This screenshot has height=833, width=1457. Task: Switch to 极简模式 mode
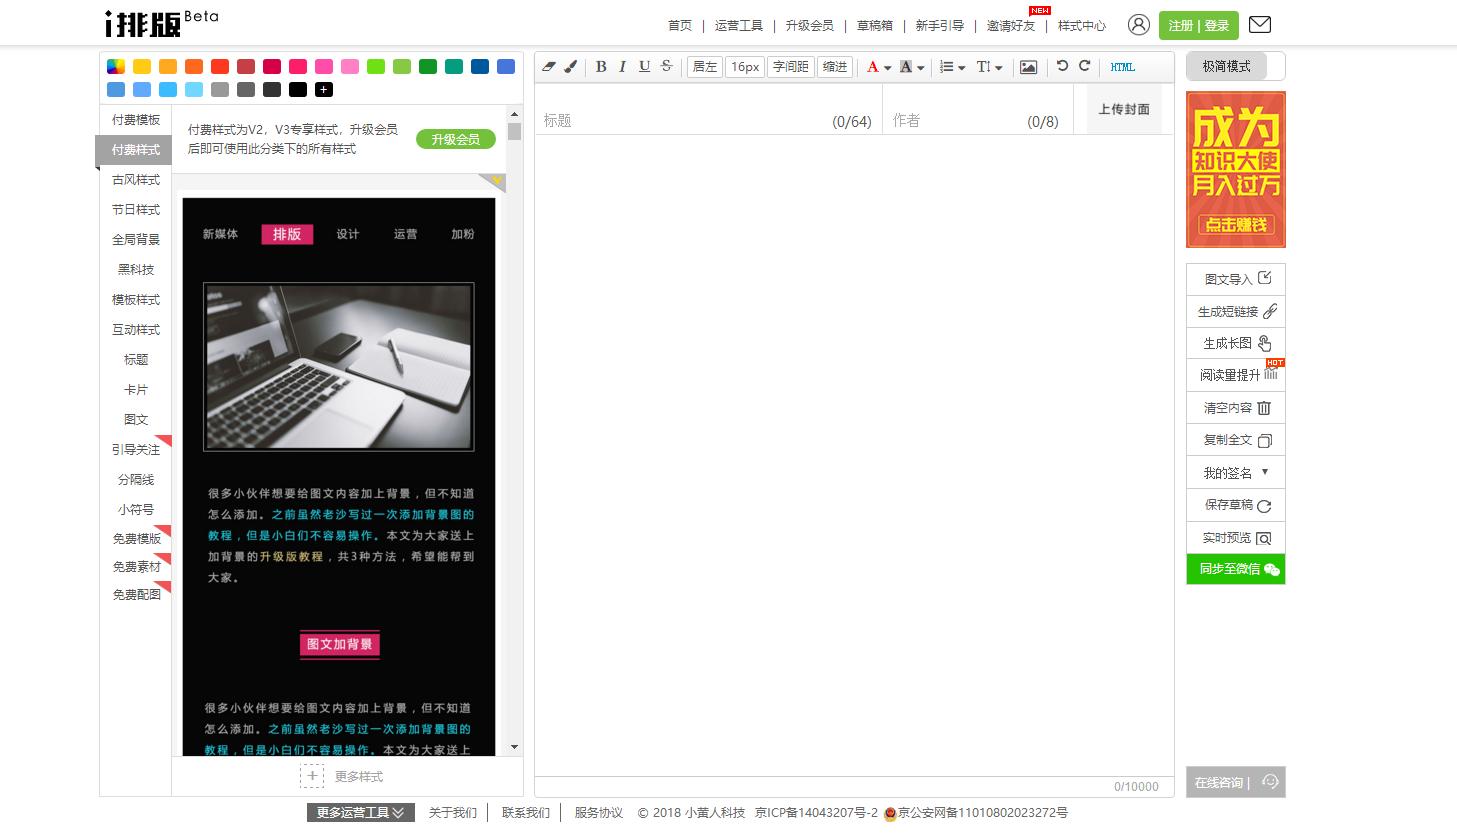[x=1225, y=66]
